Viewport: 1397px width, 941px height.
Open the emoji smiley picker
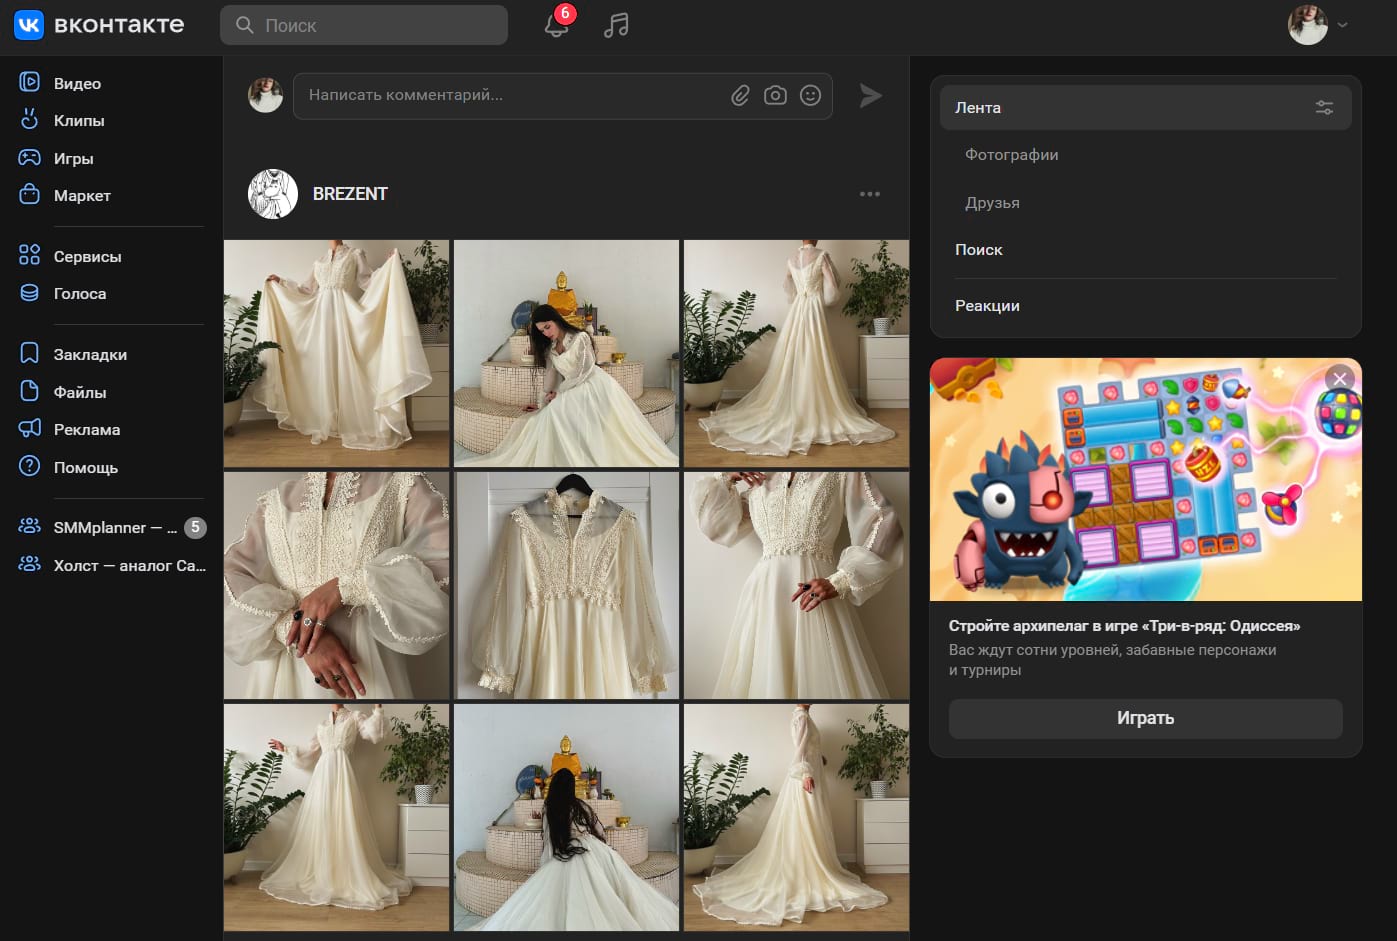(x=811, y=96)
